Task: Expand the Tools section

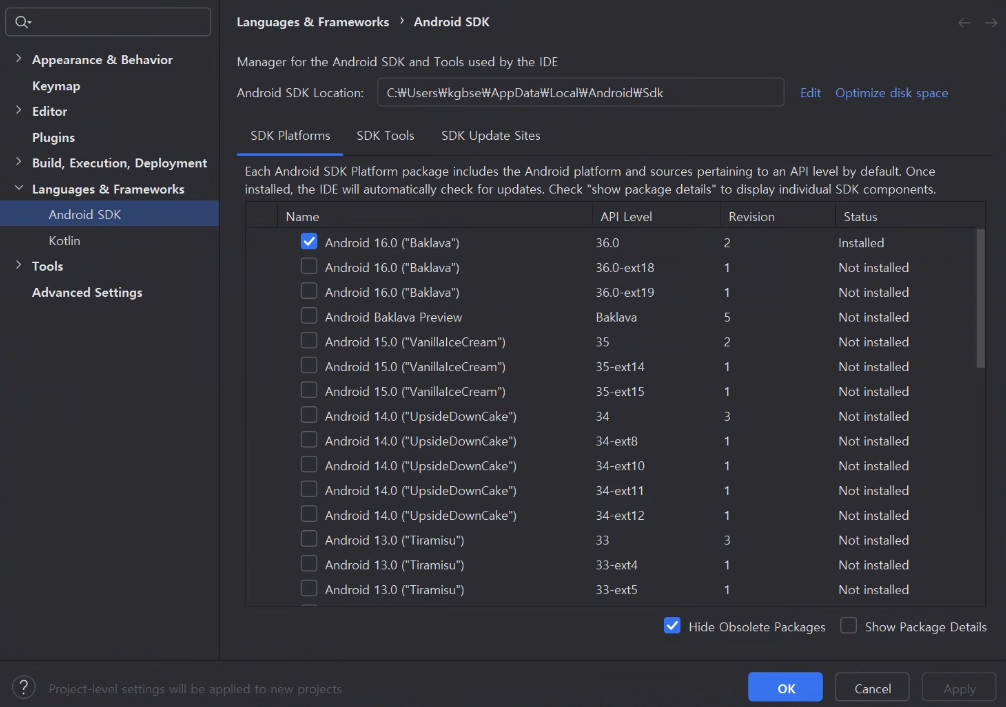Action: (19, 265)
